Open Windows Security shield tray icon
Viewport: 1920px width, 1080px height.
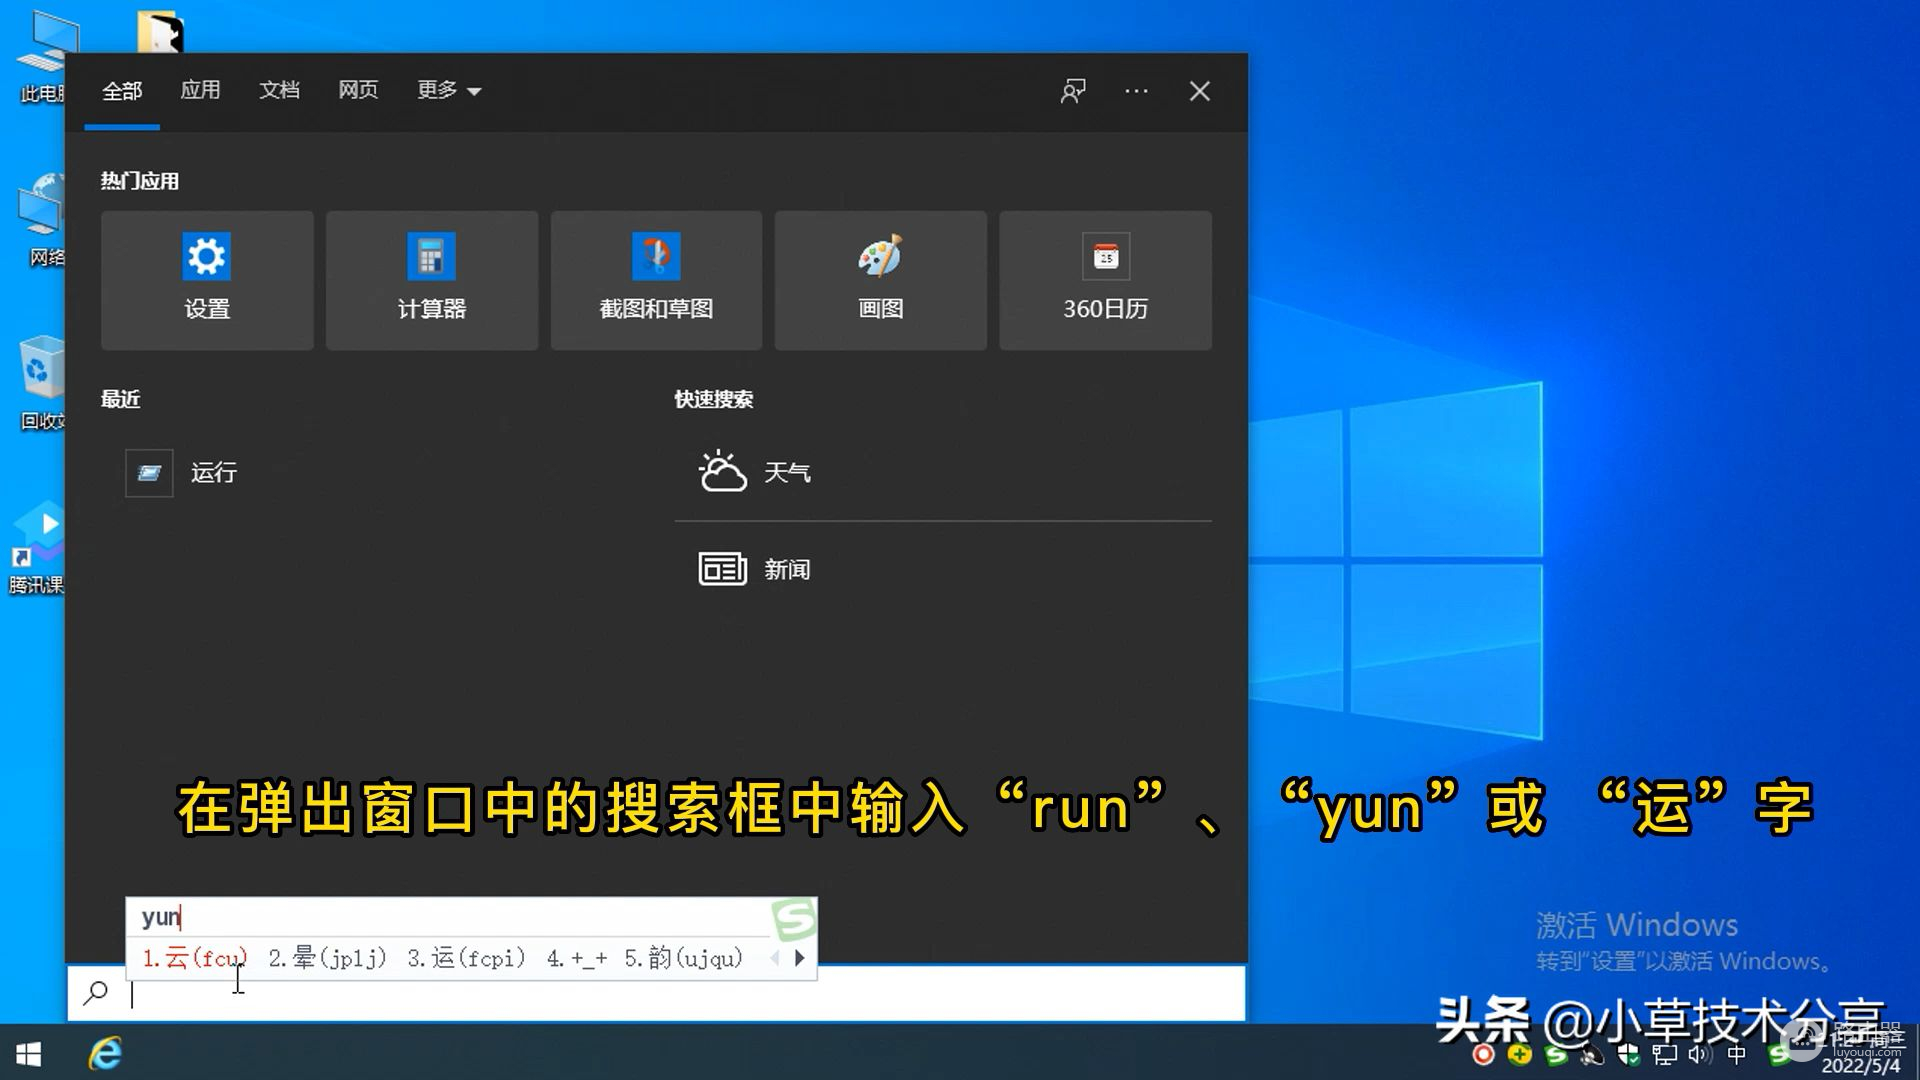coord(1629,1055)
